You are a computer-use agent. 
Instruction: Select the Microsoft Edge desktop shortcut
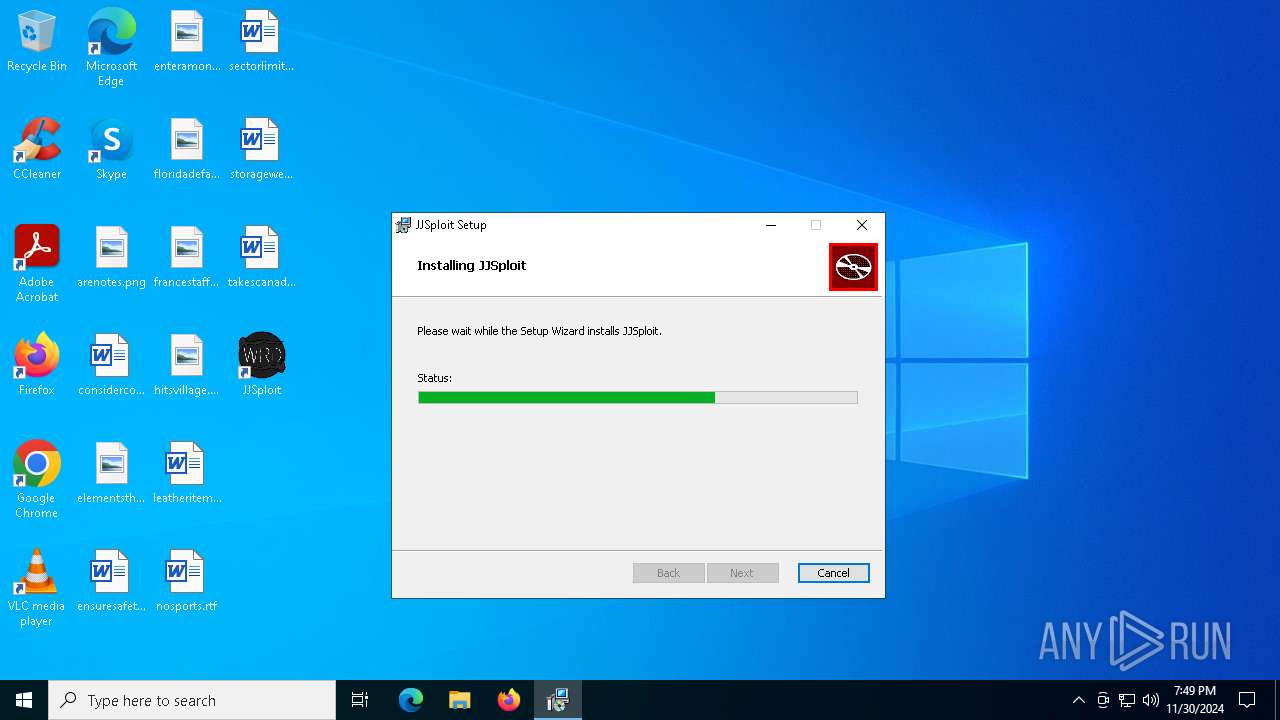(111, 48)
